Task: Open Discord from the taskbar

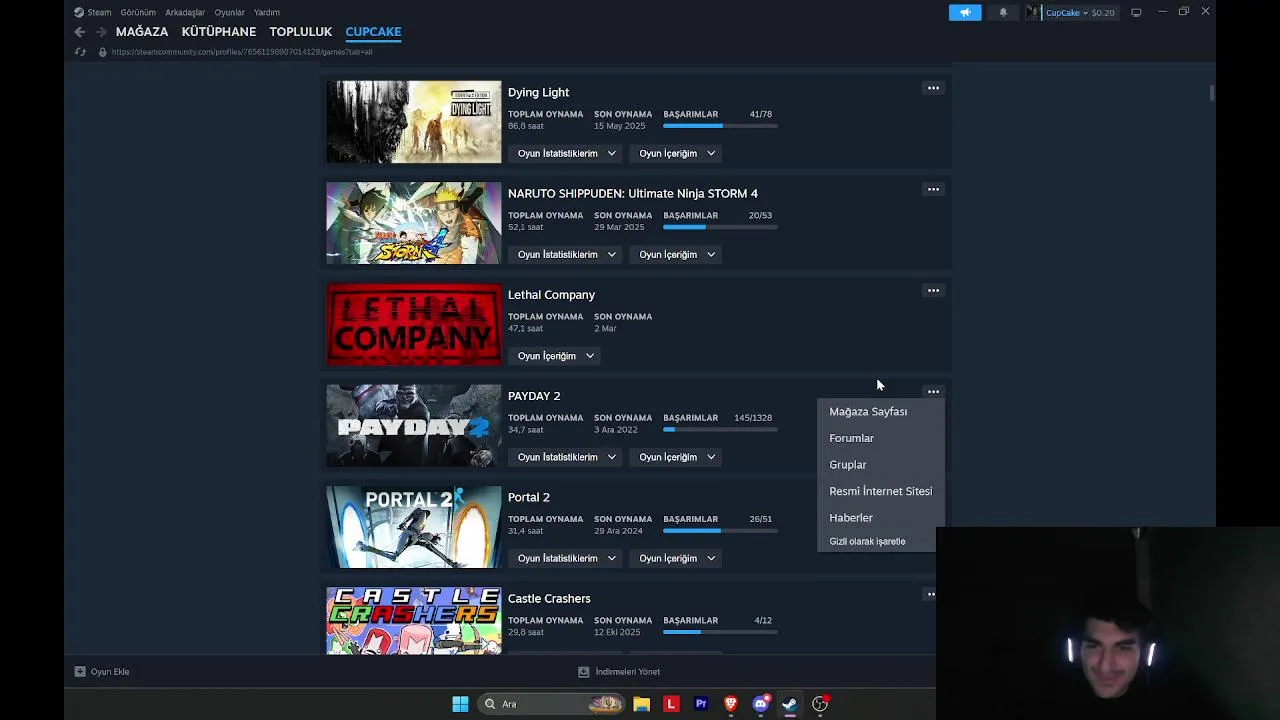Action: pos(761,704)
